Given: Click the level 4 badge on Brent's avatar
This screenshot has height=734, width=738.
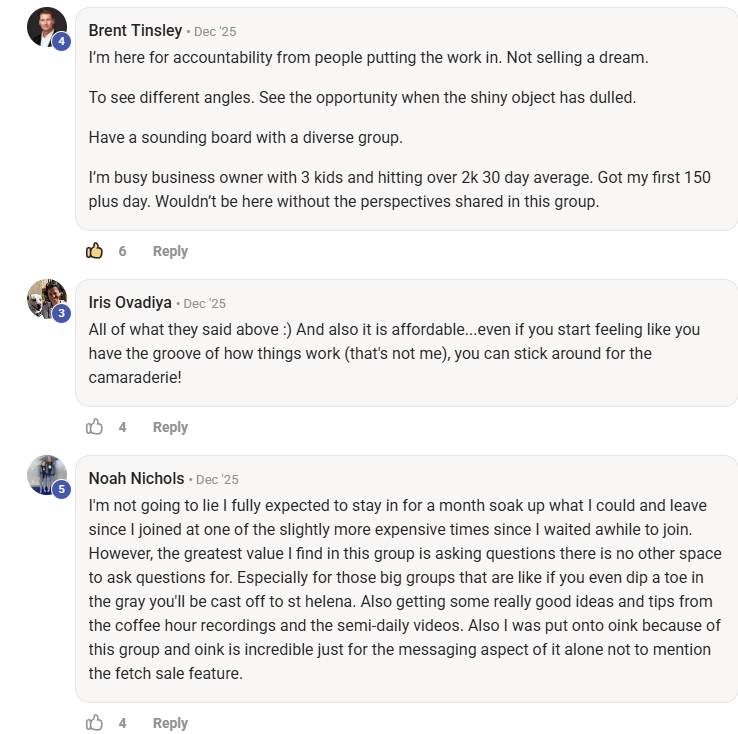Looking at the screenshot, I should coord(62,41).
